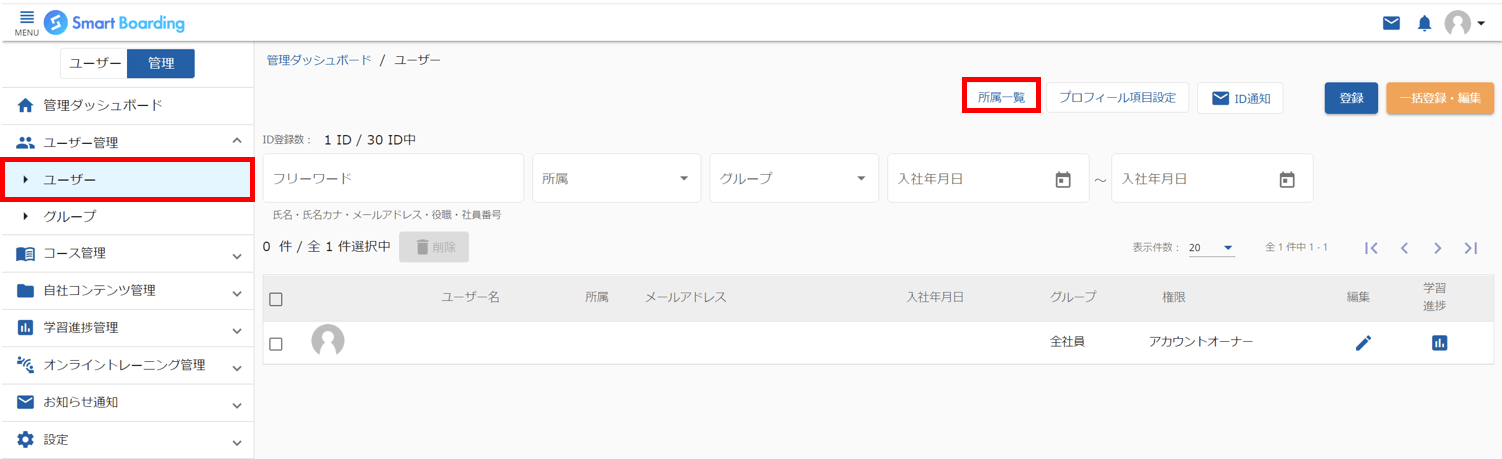Viewport: 1502px width, 459px height.
Task: Go to the next page arrow
Action: click(x=1437, y=248)
